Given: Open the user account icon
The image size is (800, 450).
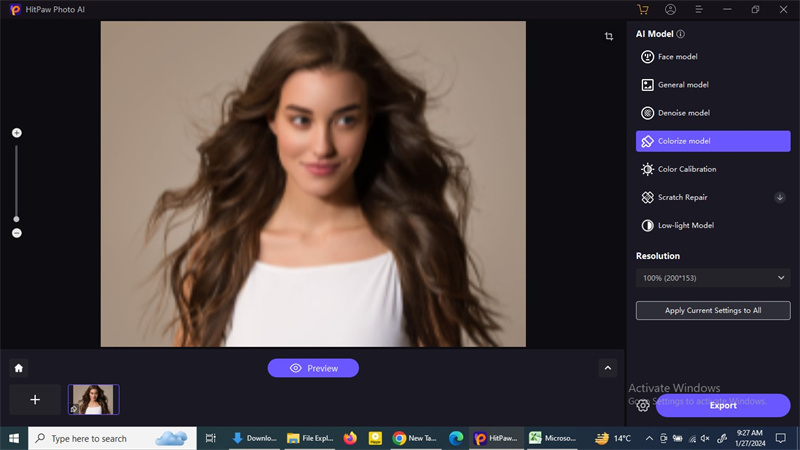Looking at the screenshot, I should click(671, 9).
